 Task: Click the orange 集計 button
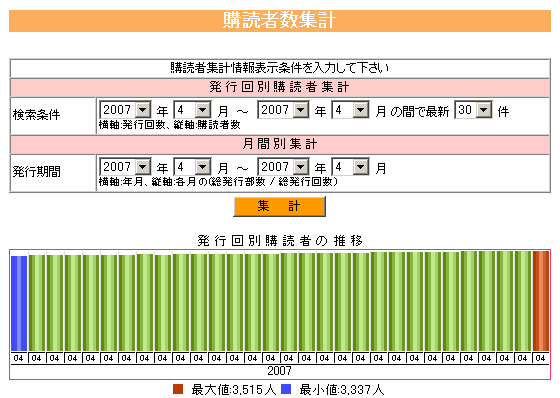(x=280, y=206)
